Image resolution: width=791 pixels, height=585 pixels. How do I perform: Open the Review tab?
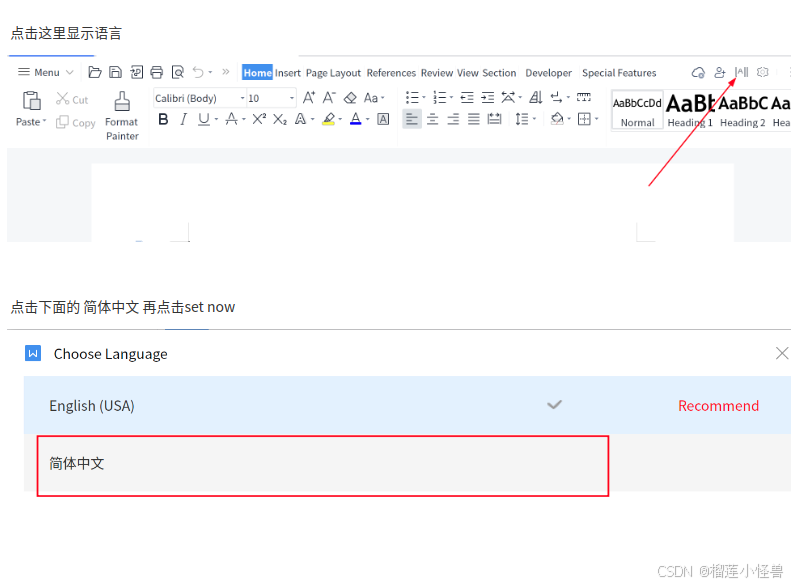point(437,73)
